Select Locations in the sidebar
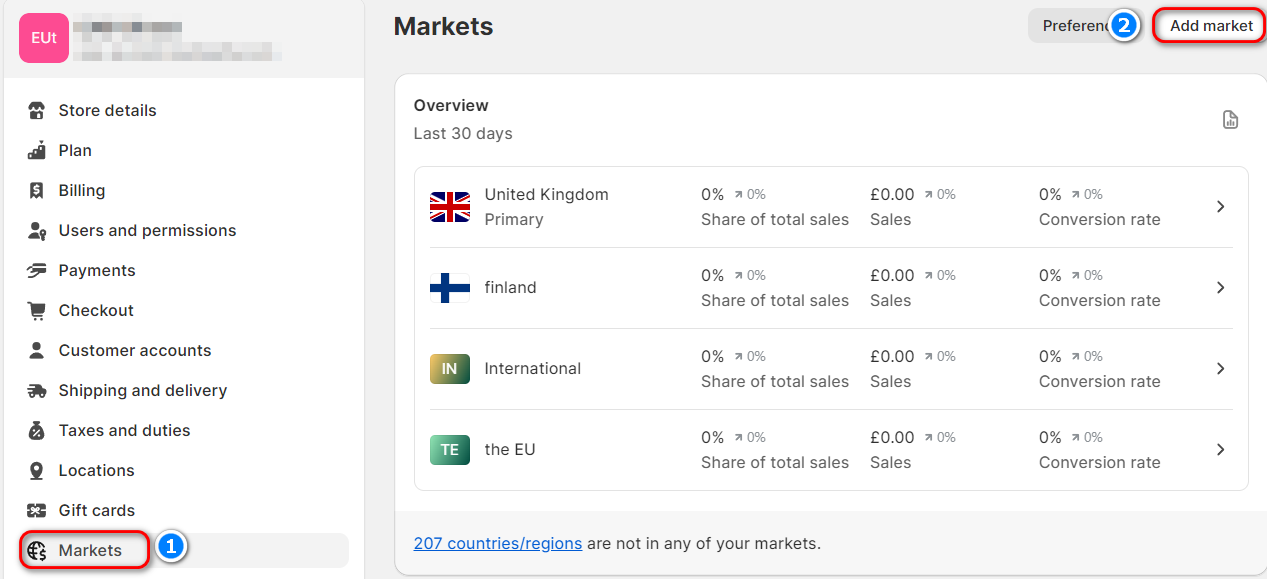This screenshot has width=1267, height=579. point(96,470)
